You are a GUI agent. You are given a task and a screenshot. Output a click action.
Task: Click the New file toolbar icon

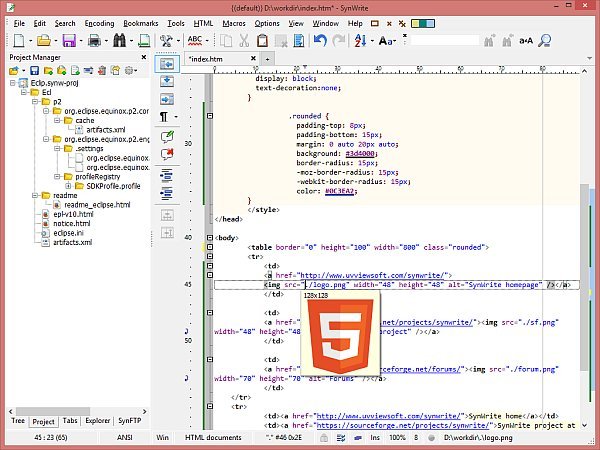(19, 40)
